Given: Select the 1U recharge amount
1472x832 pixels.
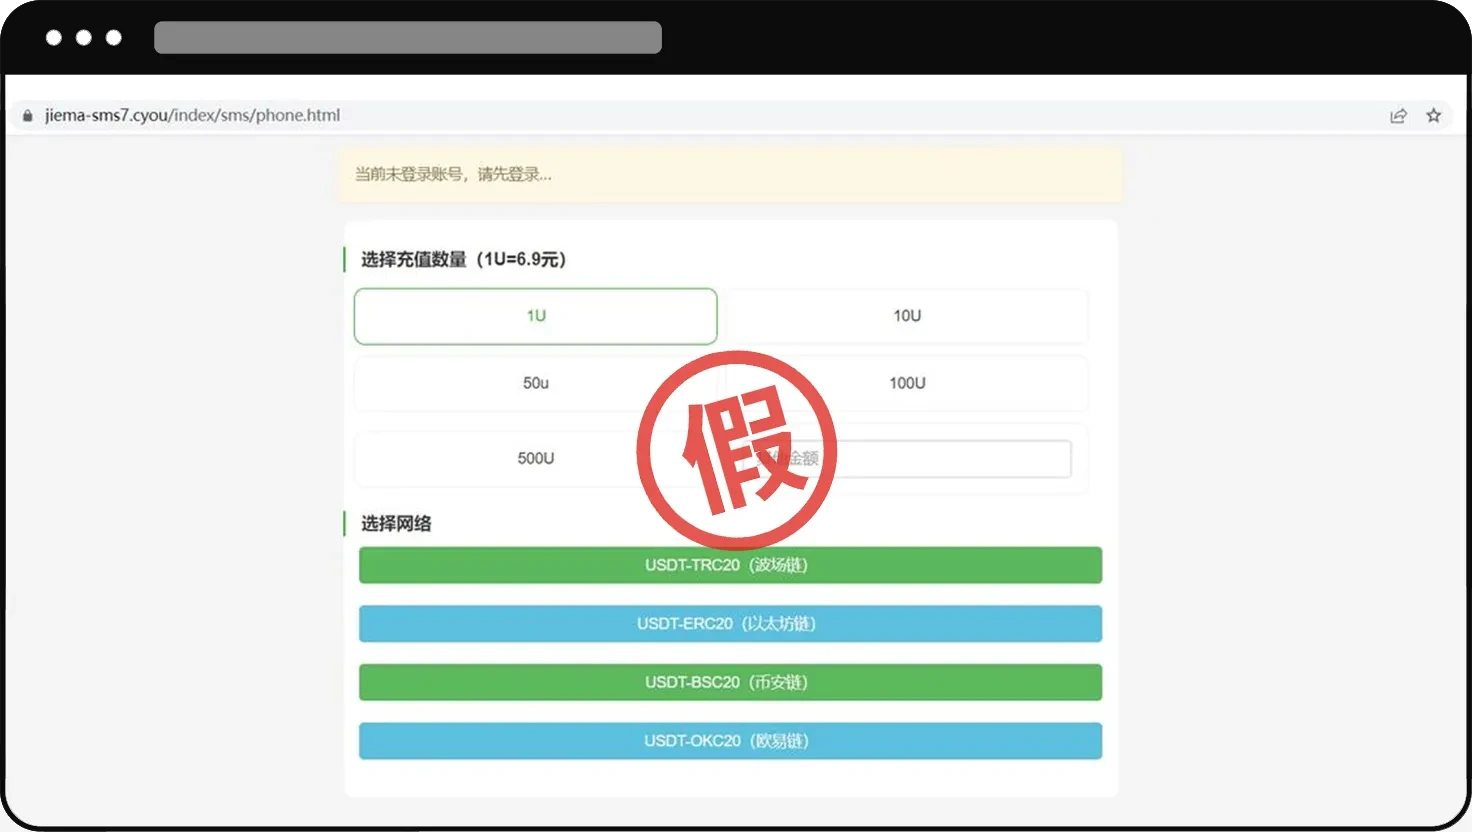Looking at the screenshot, I should point(535,315).
